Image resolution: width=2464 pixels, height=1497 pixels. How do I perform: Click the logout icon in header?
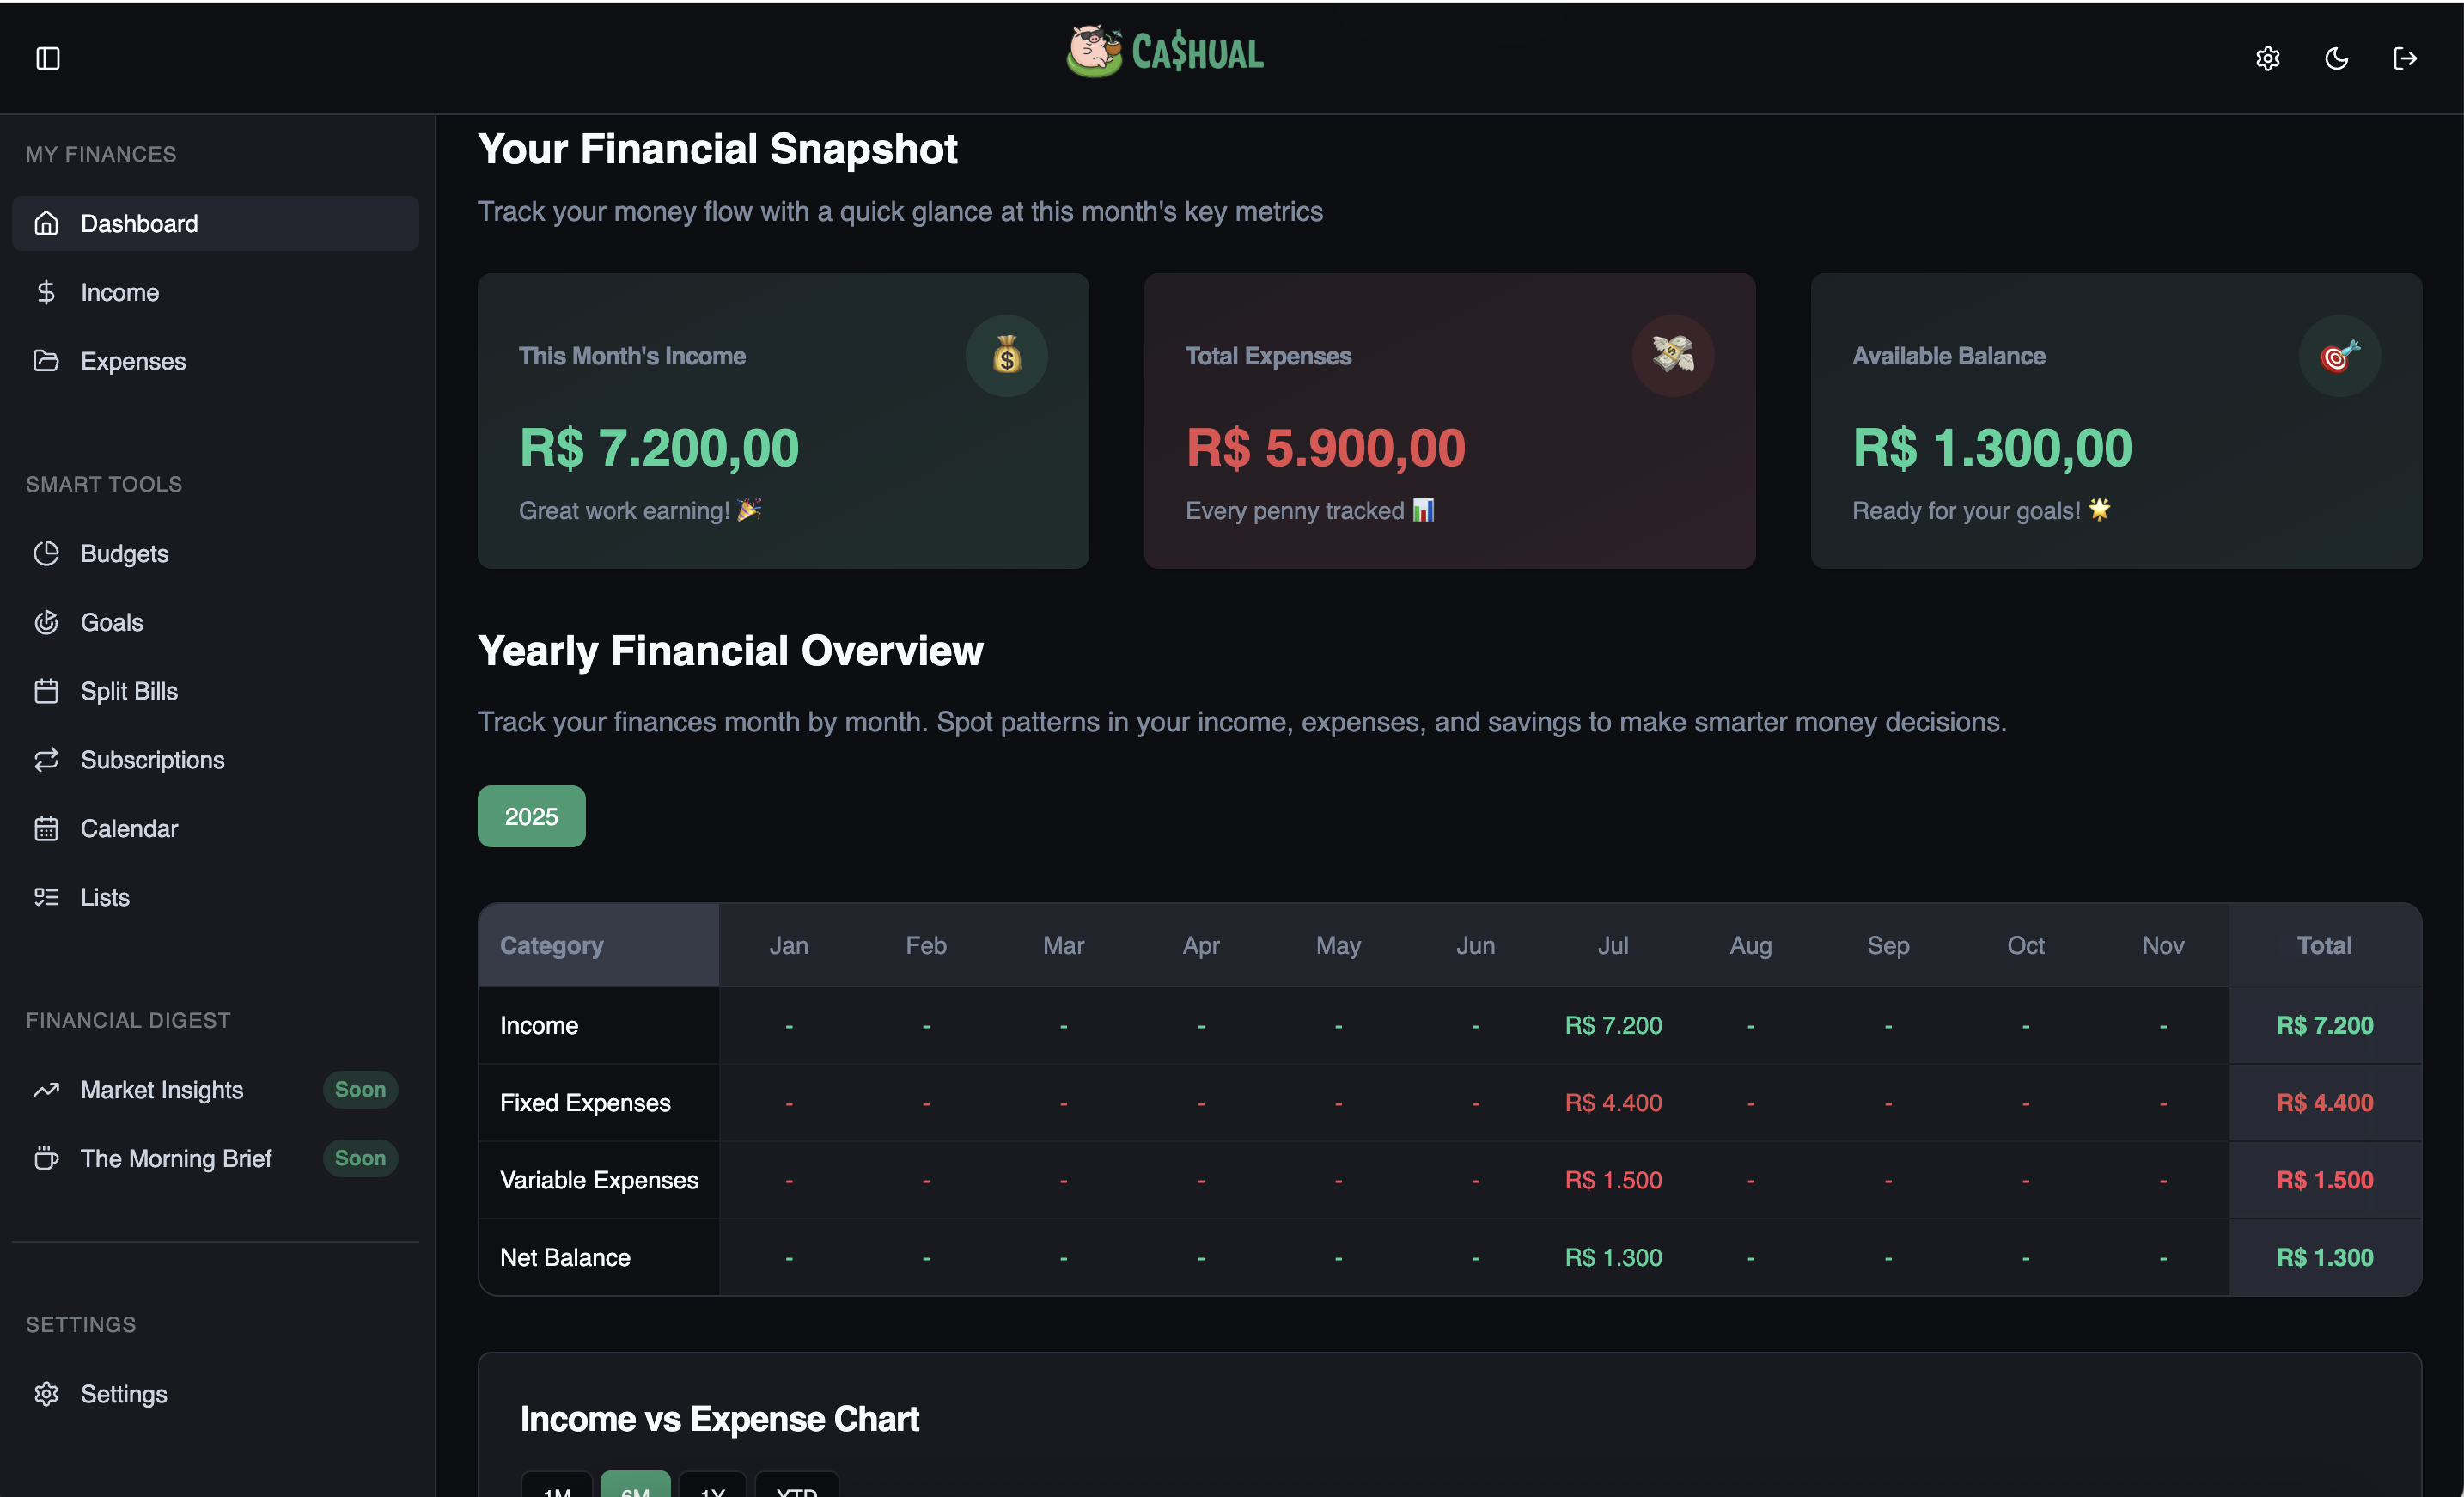click(x=2405, y=58)
